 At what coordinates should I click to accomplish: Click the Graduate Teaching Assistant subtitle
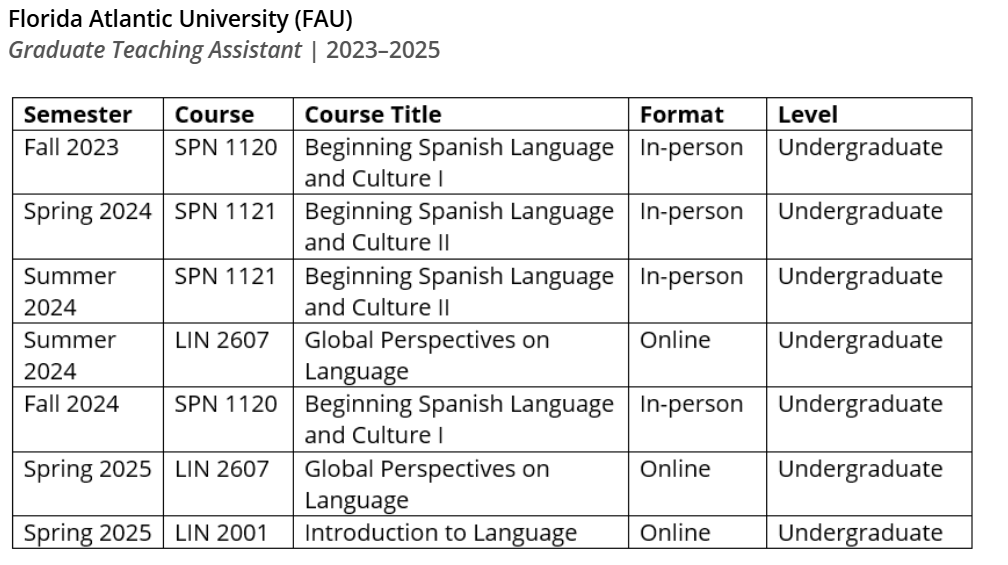tap(155, 50)
